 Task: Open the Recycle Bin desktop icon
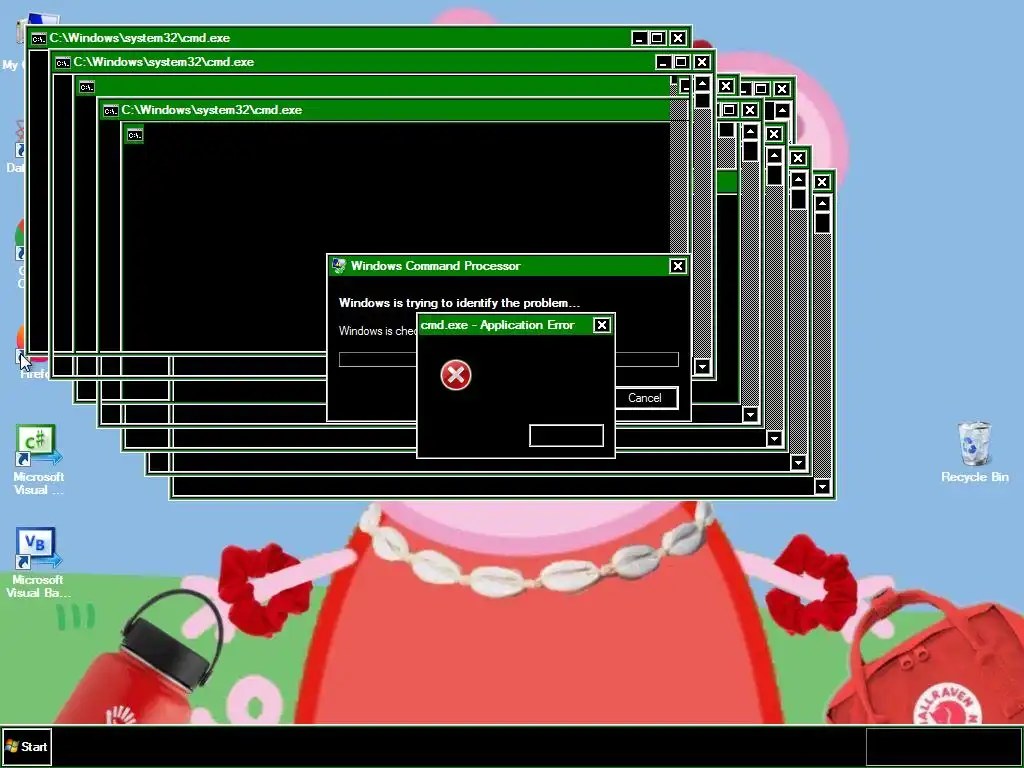point(974,451)
